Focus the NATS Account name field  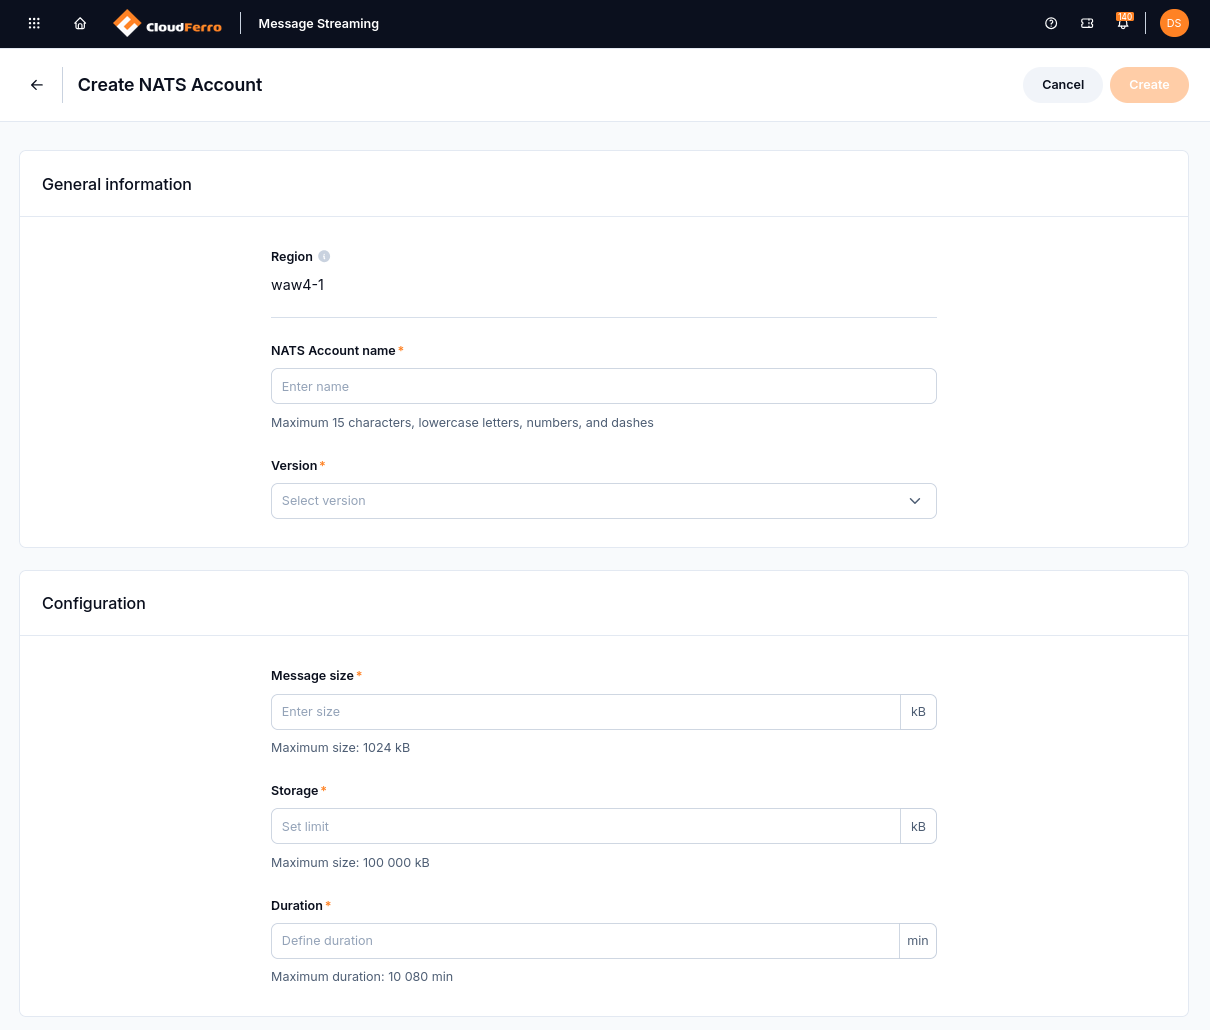click(604, 386)
